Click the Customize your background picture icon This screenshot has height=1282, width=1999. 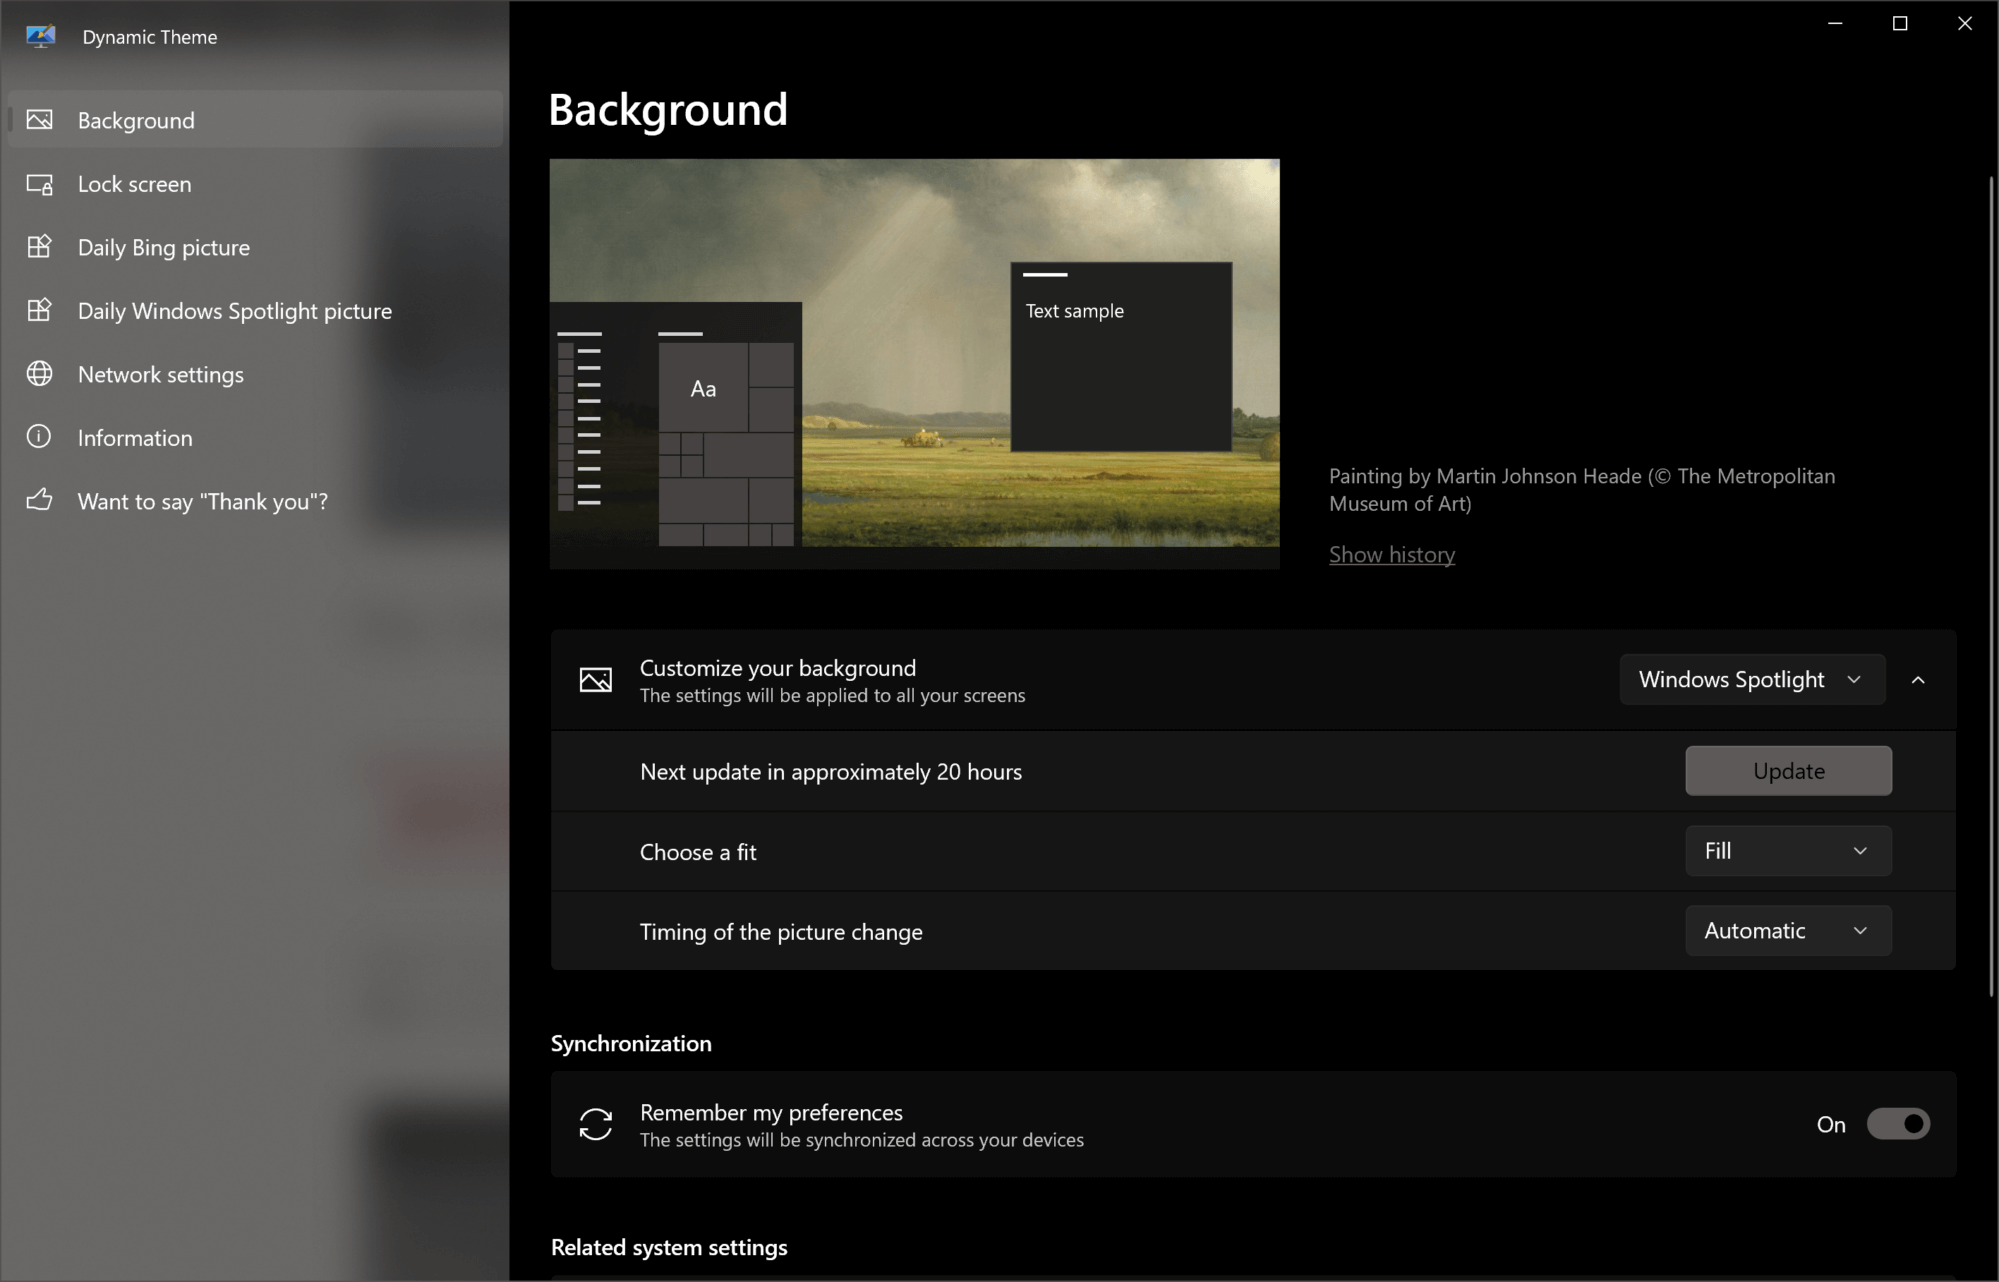pos(596,680)
